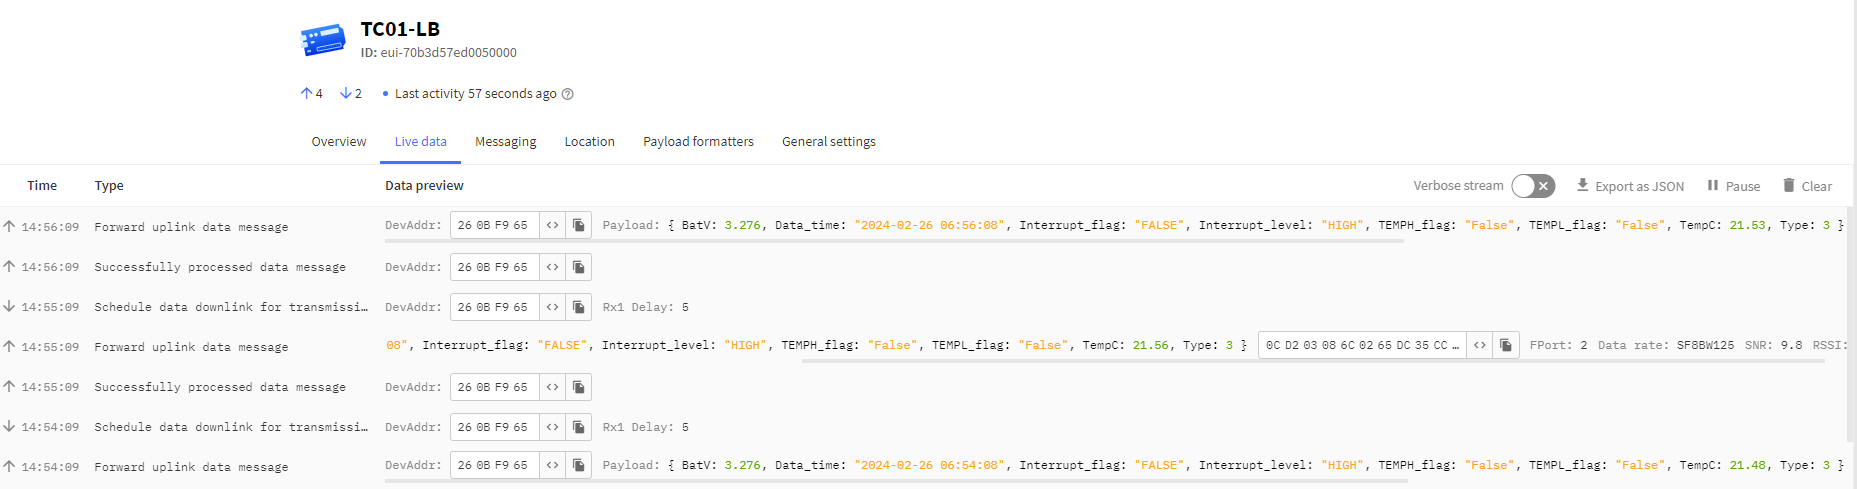
Task: Copy DevAddr in 14:55:09 Schedule downlink row
Action: pos(578,307)
